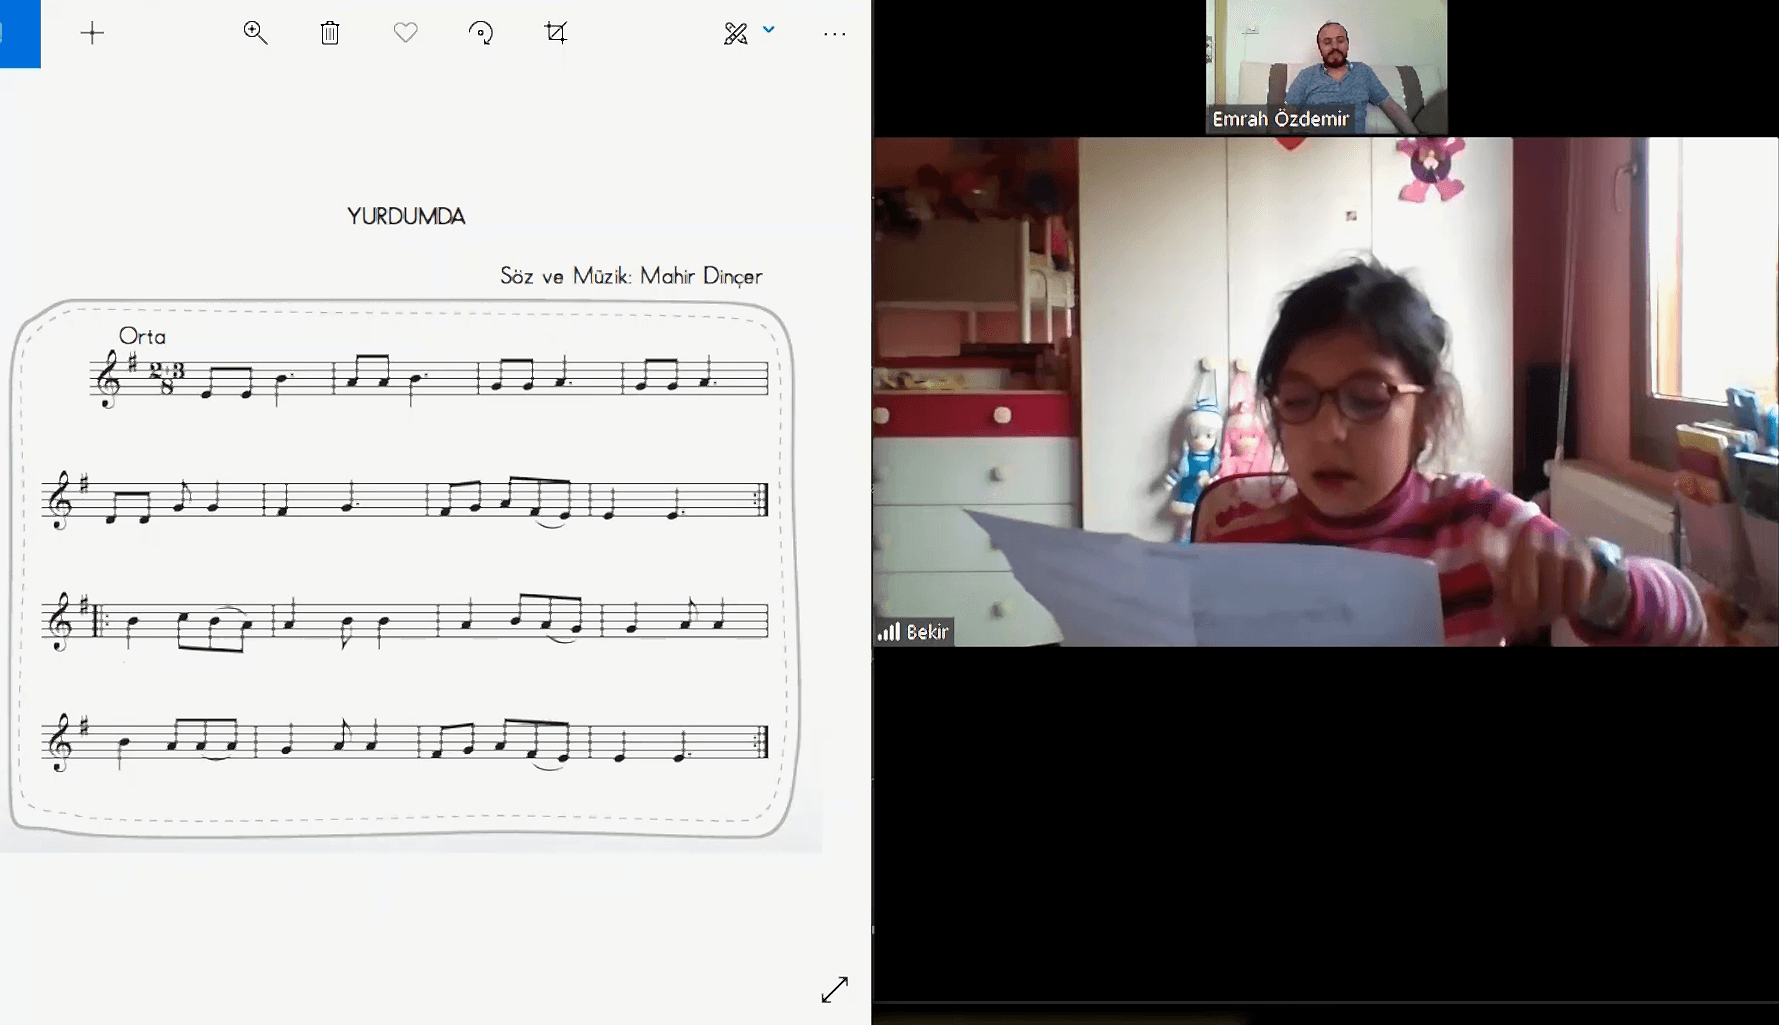1779x1025 pixels.
Task: Click 'Söz ve Müzik: Mahir Dinçer' text
Action: [x=631, y=276]
